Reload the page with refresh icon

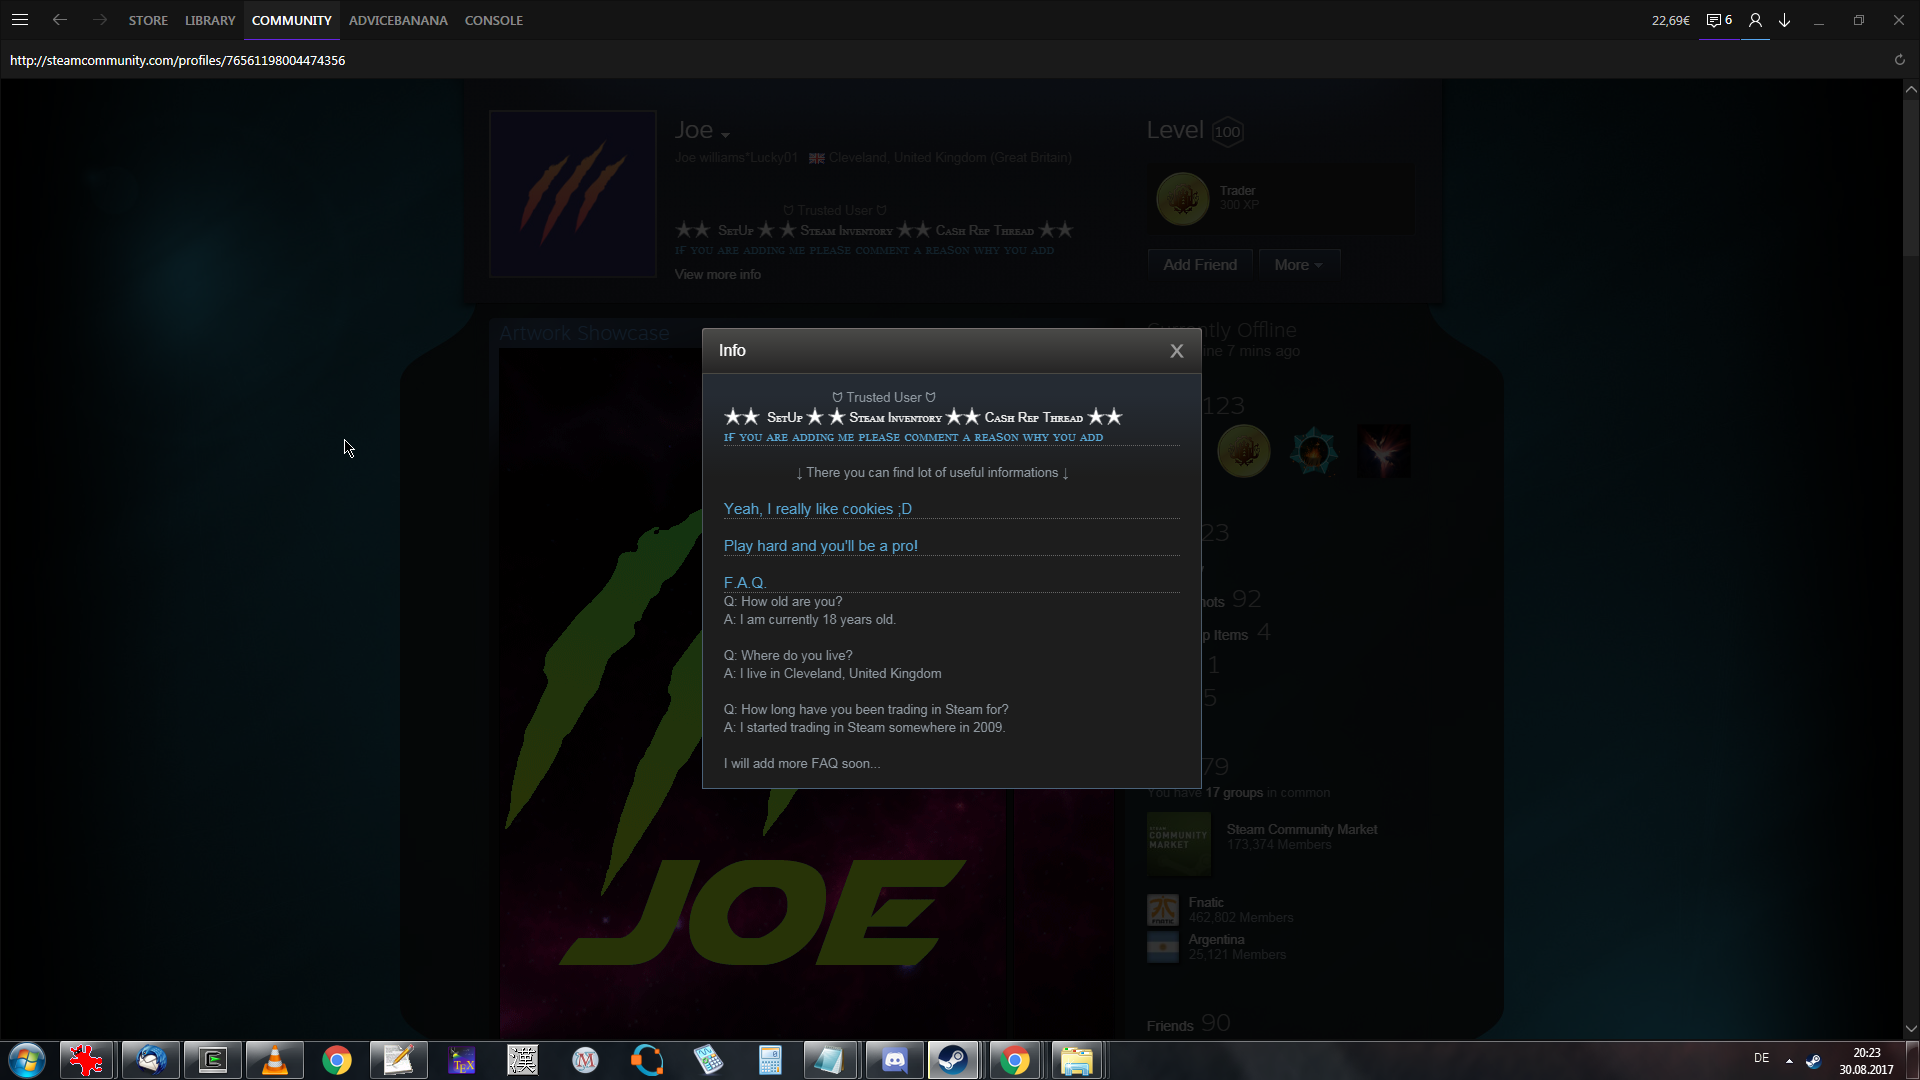tap(1899, 60)
